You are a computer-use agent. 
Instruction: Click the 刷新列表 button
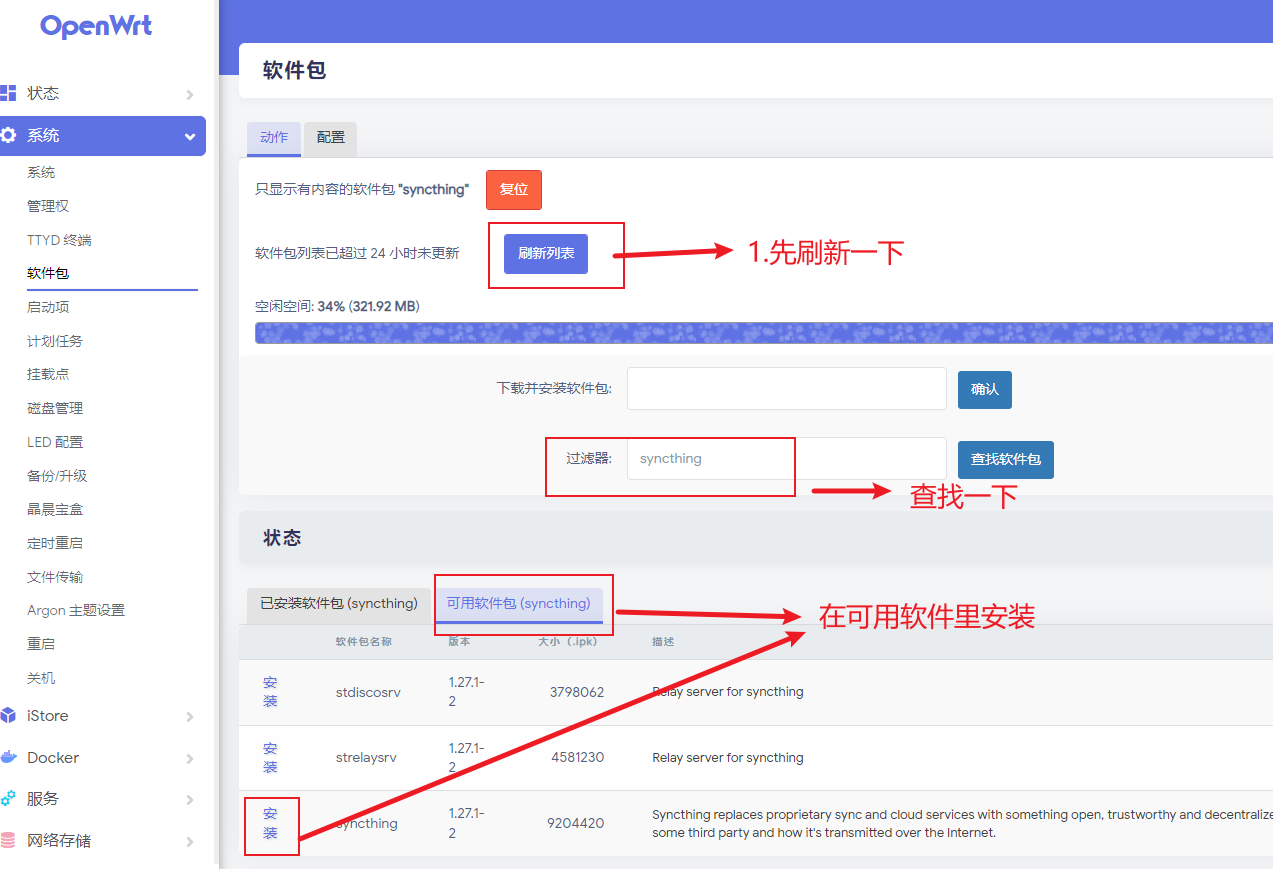coord(546,254)
